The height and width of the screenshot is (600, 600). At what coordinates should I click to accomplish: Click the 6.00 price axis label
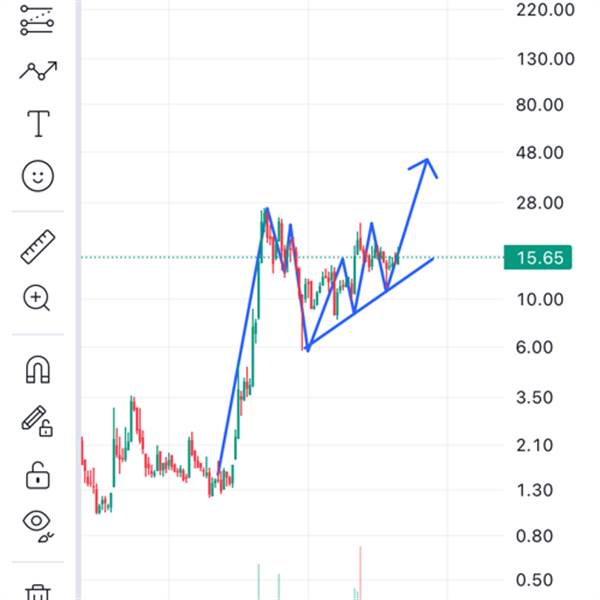point(534,347)
